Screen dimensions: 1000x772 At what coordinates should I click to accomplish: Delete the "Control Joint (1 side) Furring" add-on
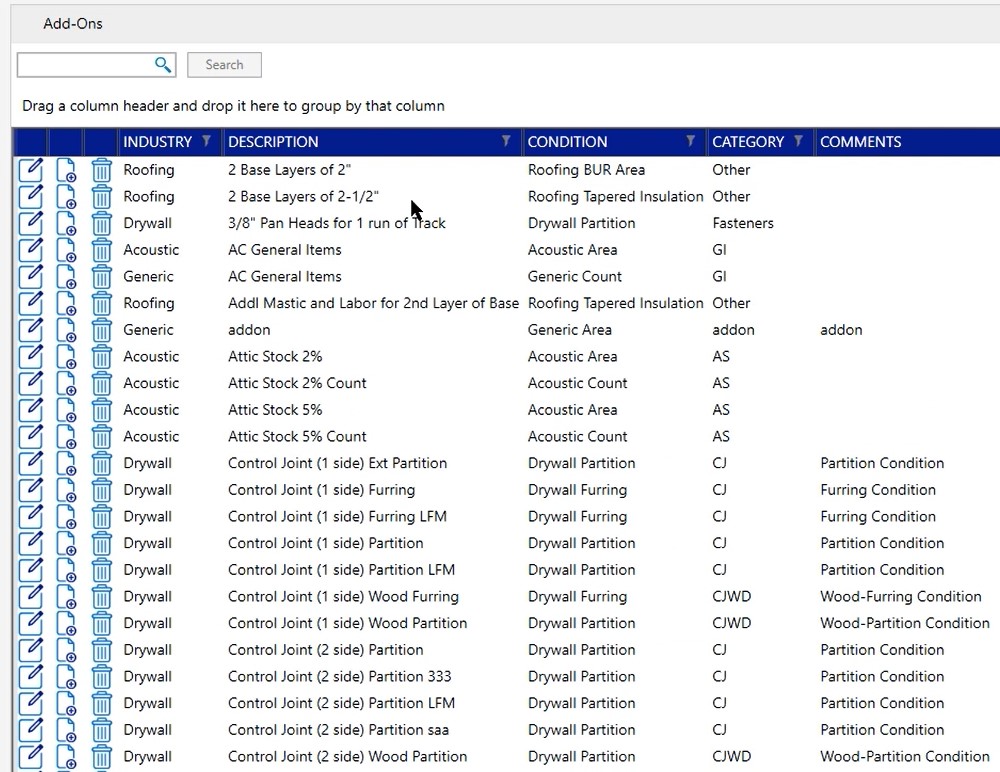point(101,490)
